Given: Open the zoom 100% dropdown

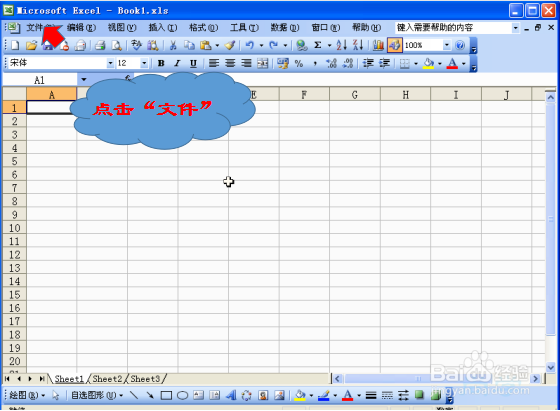Looking at the screenshot, I should pos(447,45).
